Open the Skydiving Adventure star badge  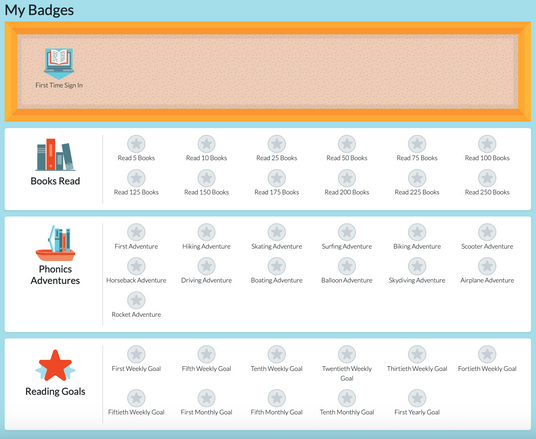click(x=417, y=266)
